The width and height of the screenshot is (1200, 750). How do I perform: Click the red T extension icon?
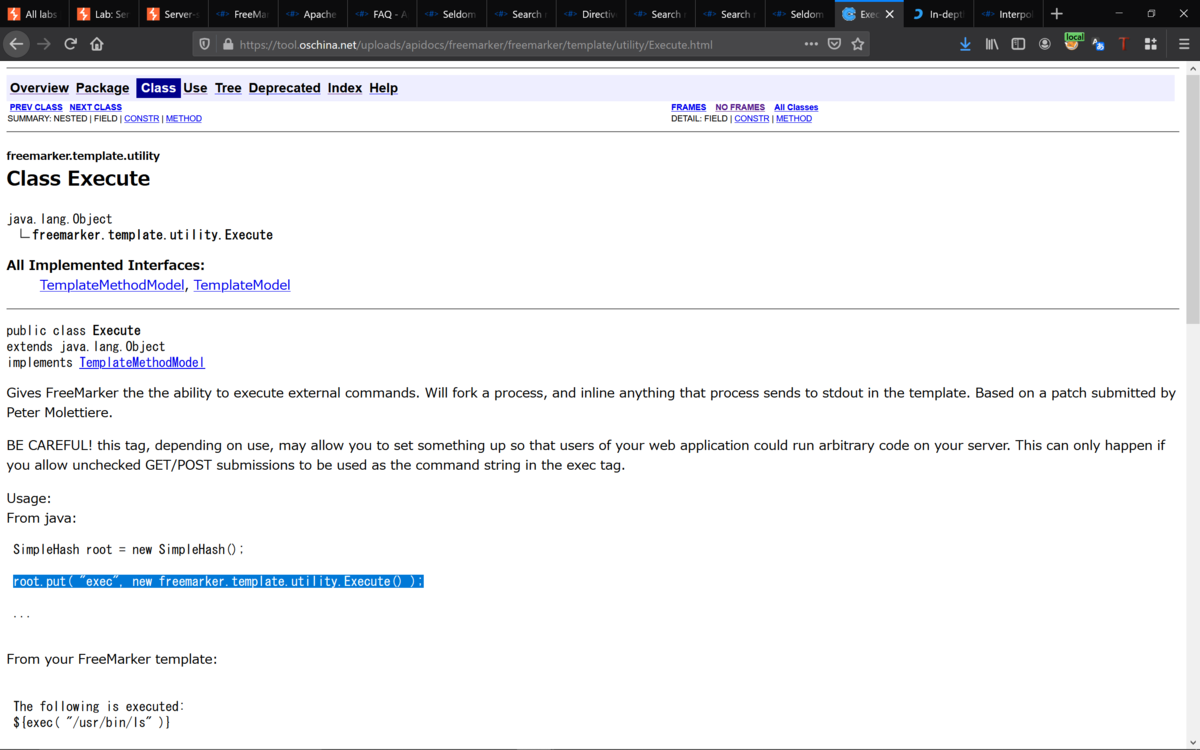click(1124, 44)
